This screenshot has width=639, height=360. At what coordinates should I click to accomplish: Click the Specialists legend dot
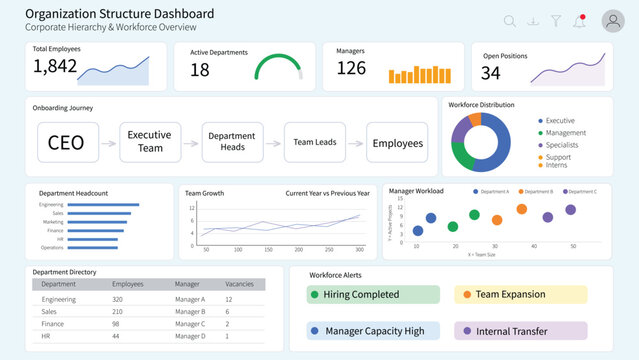click(540, 145)
